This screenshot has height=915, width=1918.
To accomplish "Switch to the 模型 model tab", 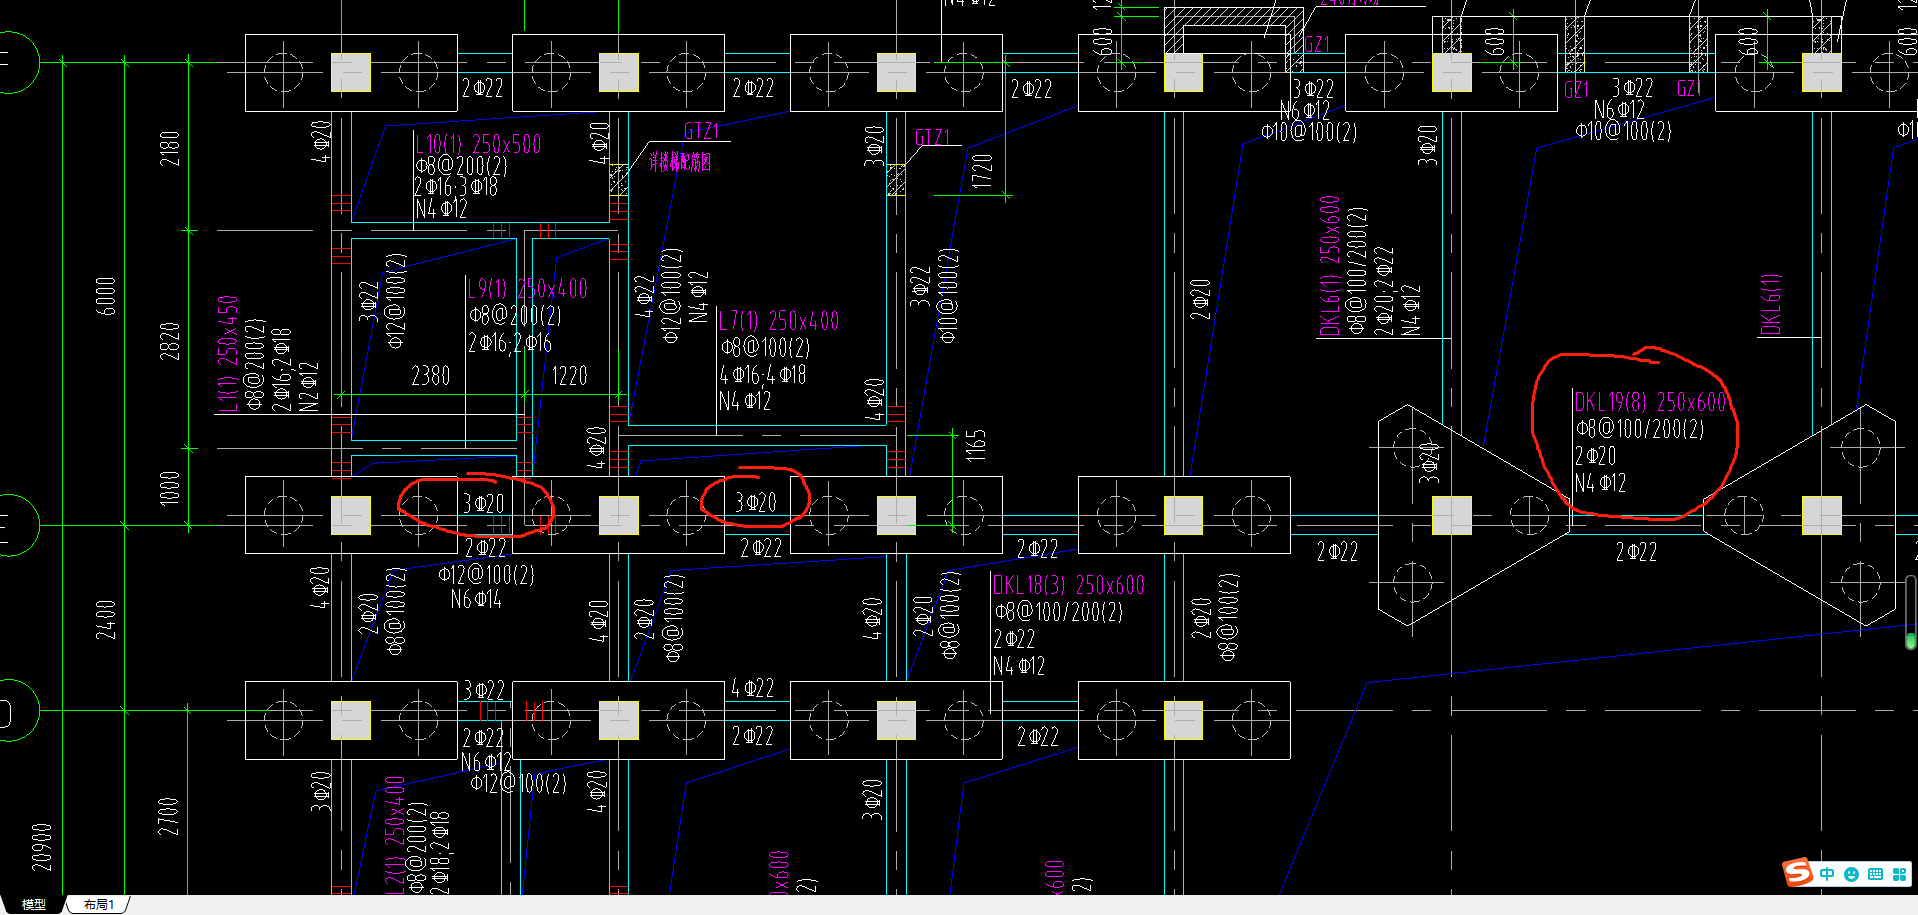I will (x=34, y=904).
